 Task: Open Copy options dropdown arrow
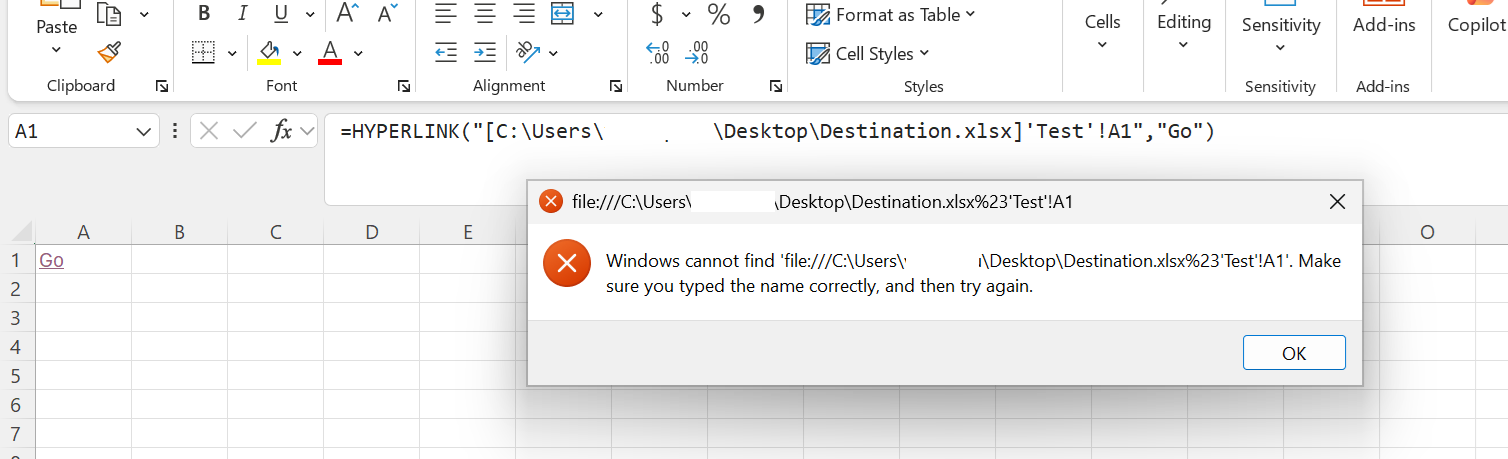click(x=144, y=14)
